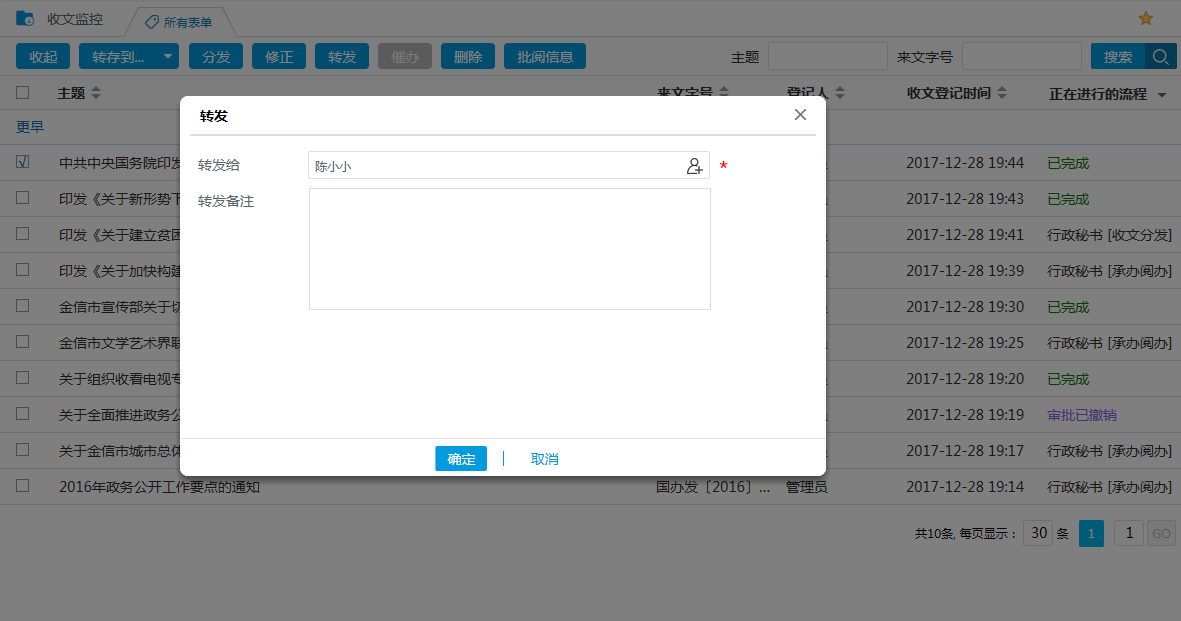
Task: Change the page size value 30
Action: click(x=1039, y=533)
